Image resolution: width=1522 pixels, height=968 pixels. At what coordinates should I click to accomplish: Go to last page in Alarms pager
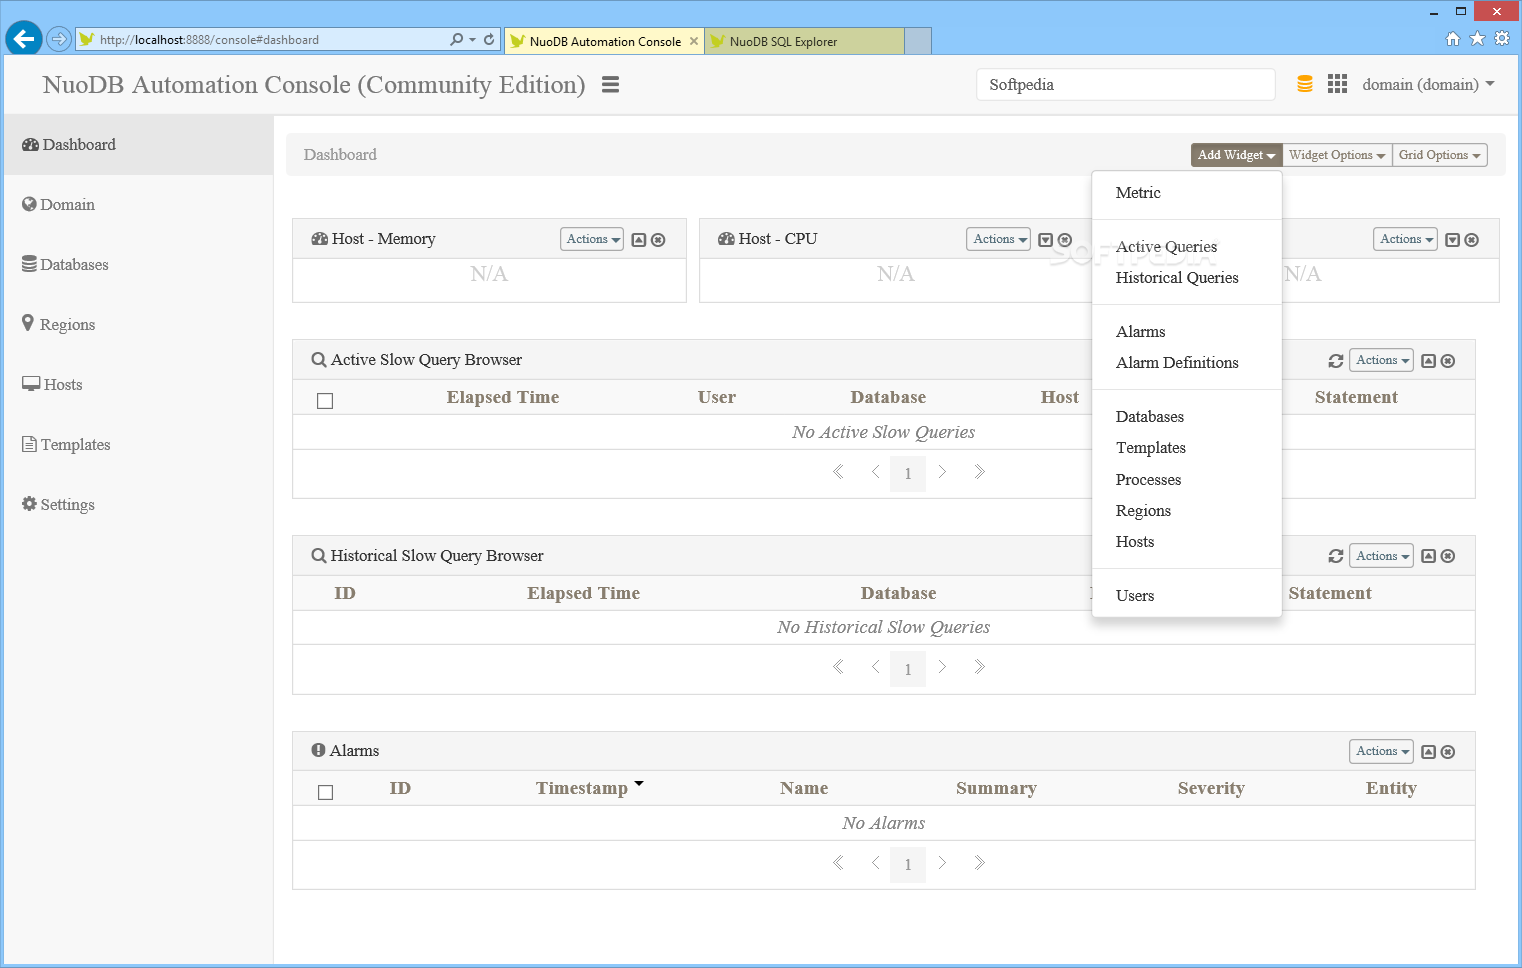pos(979,863)
